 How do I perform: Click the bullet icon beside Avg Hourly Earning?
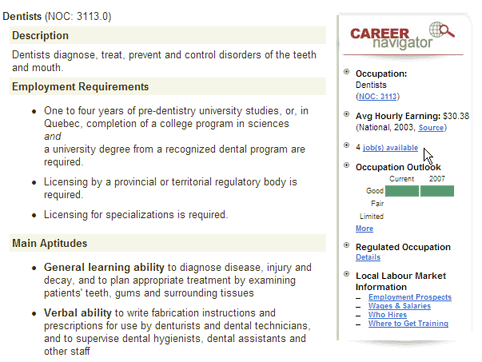tap(347, 114)
